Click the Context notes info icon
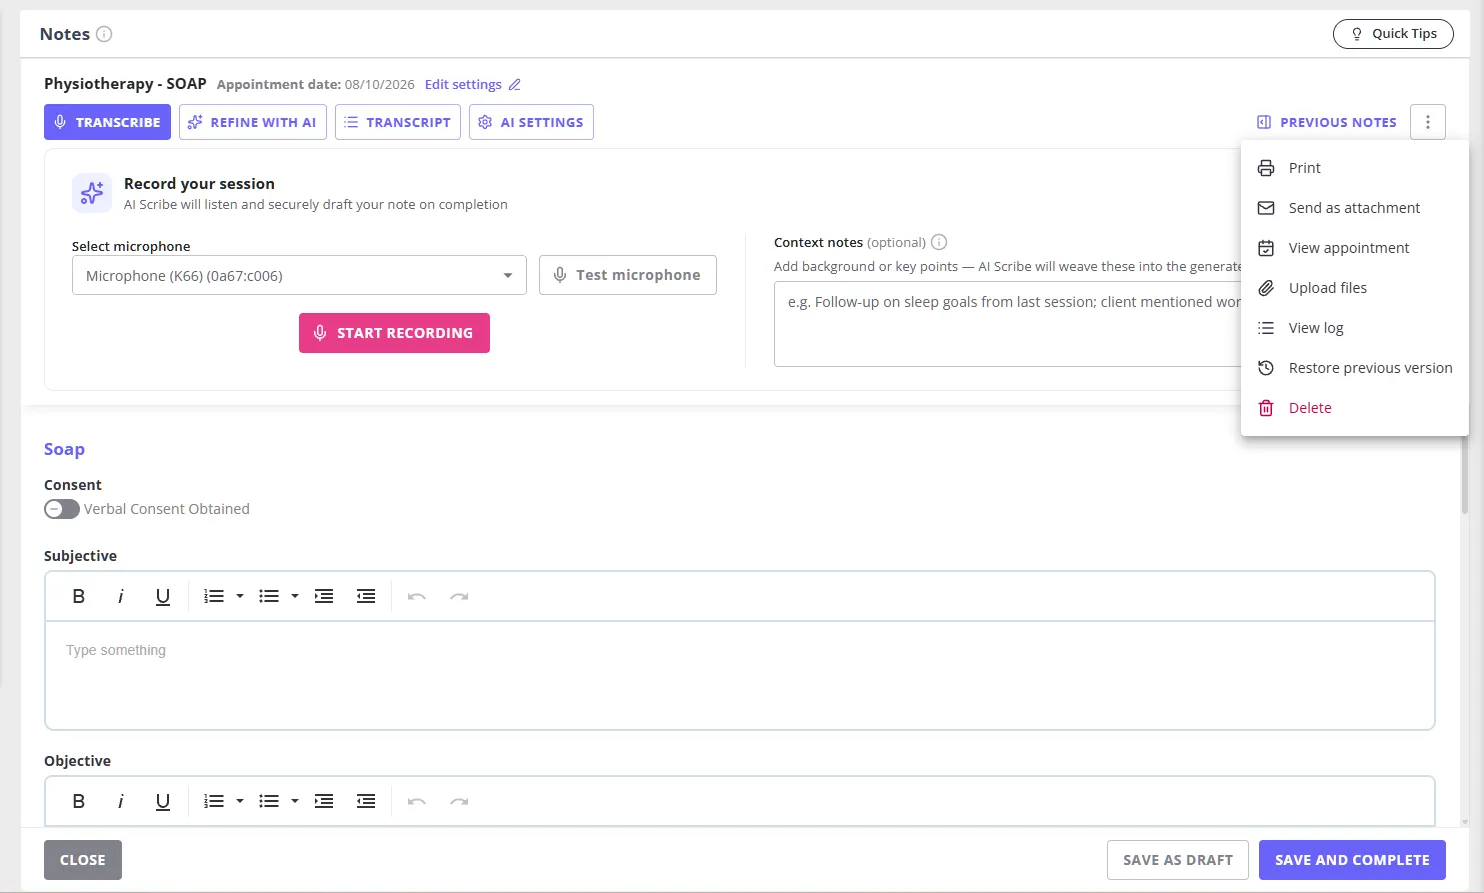The width and height of the screenshot is (1484, 893). pos(939,242)
